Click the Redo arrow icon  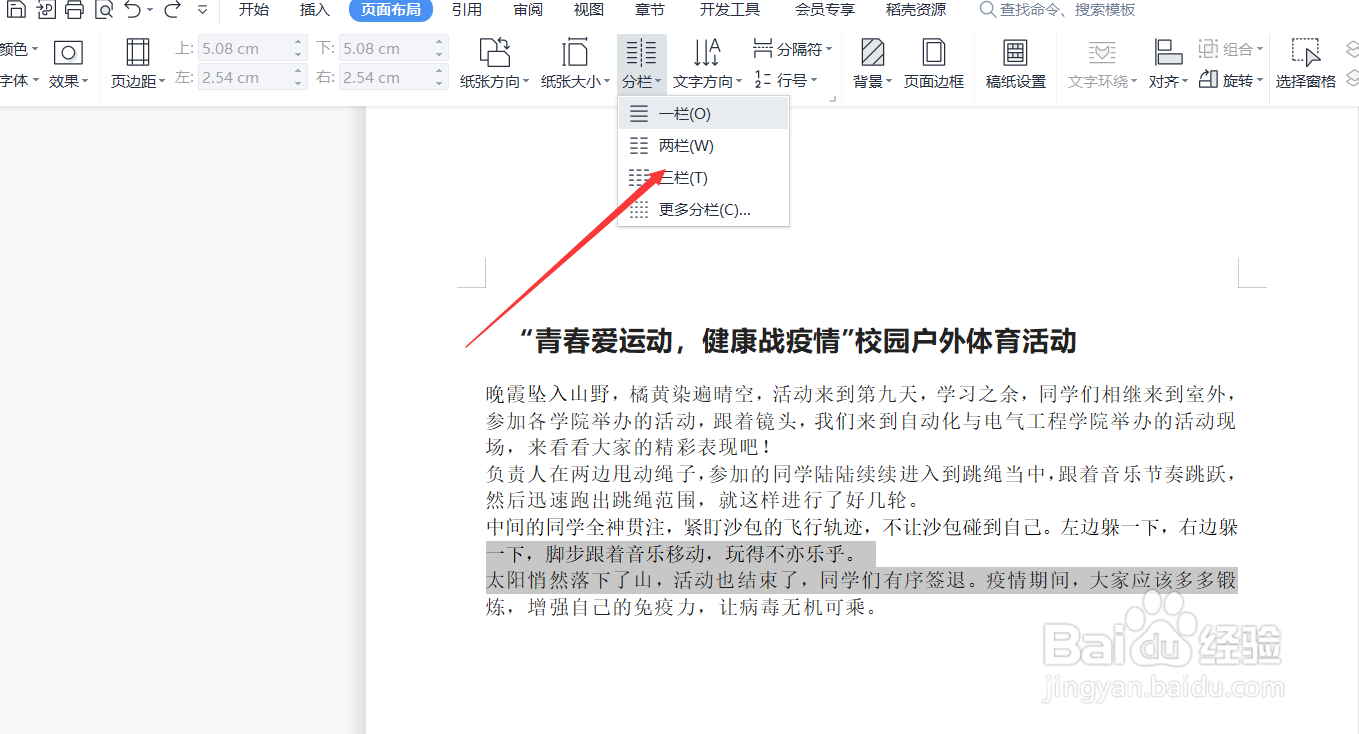pos(173,10)
